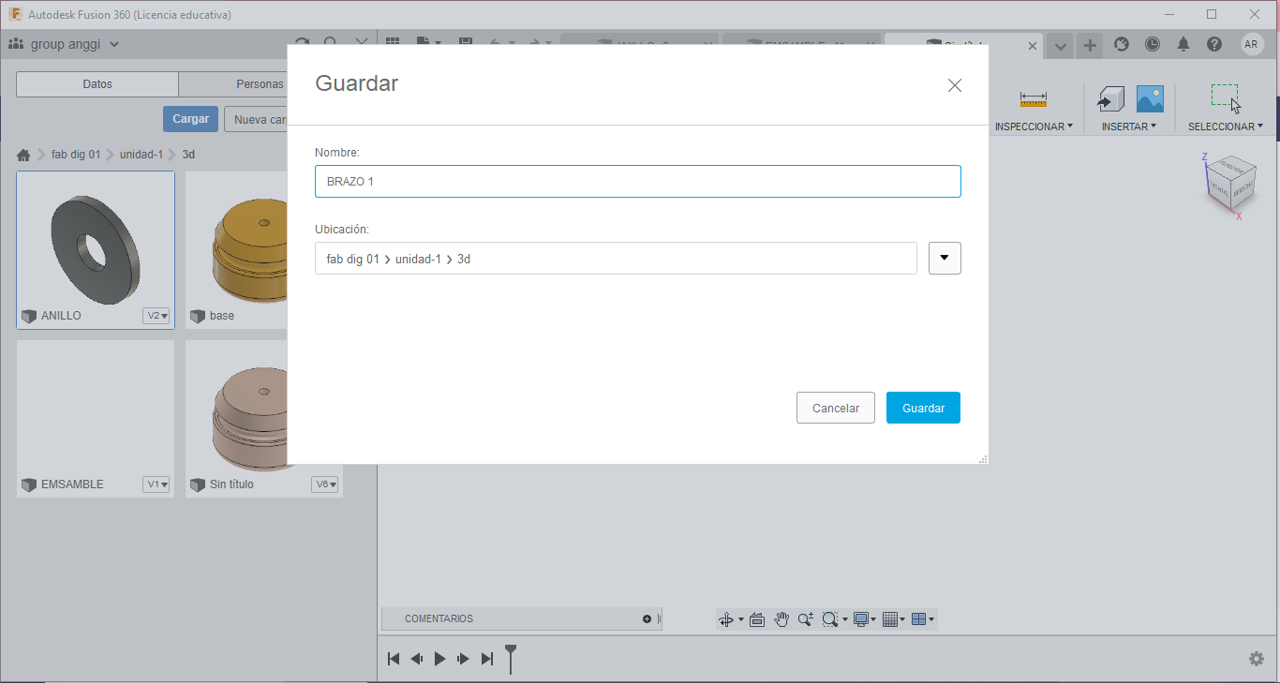Click the insert image (canvas) icon
The image size is (1280, 683).
tap(1150, 99)
